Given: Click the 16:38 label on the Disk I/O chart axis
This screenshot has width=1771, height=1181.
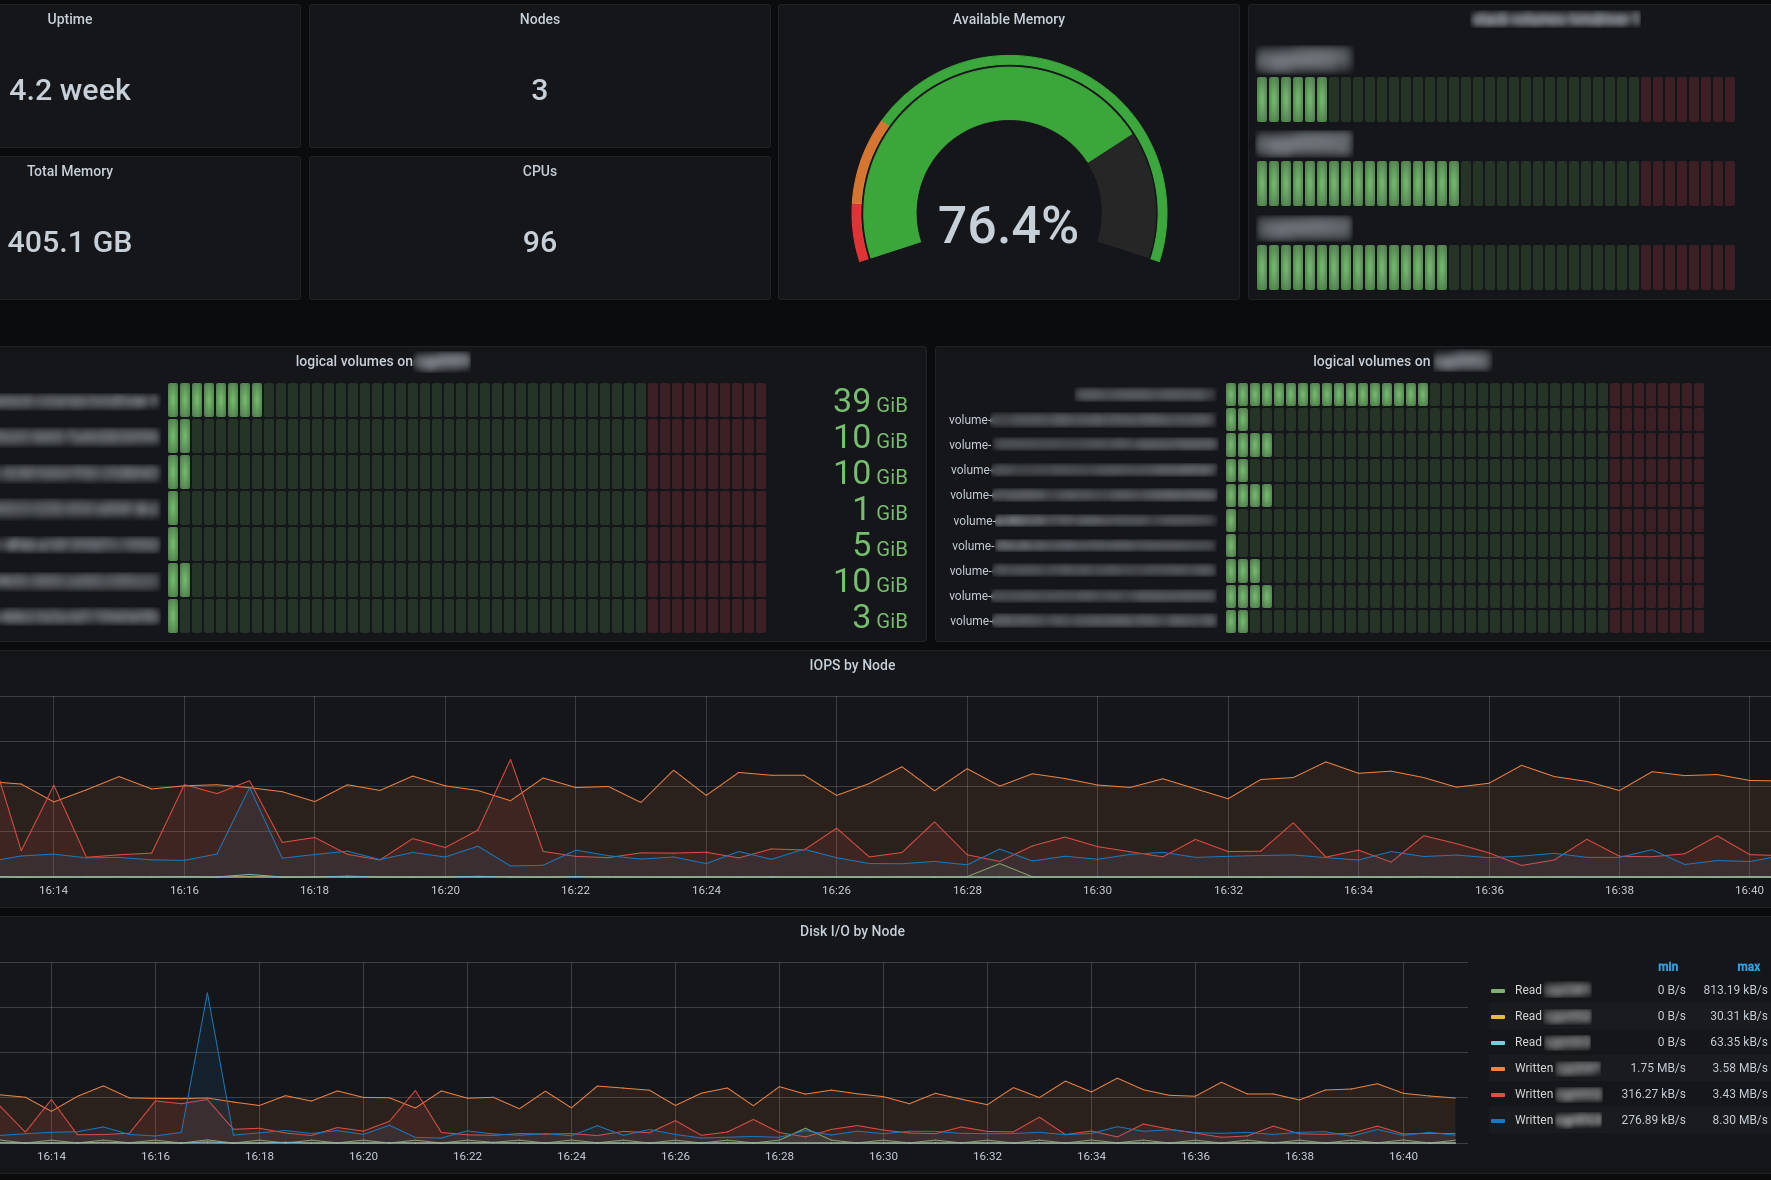Looking at the screenshot, I should tap(1299, 1156).
